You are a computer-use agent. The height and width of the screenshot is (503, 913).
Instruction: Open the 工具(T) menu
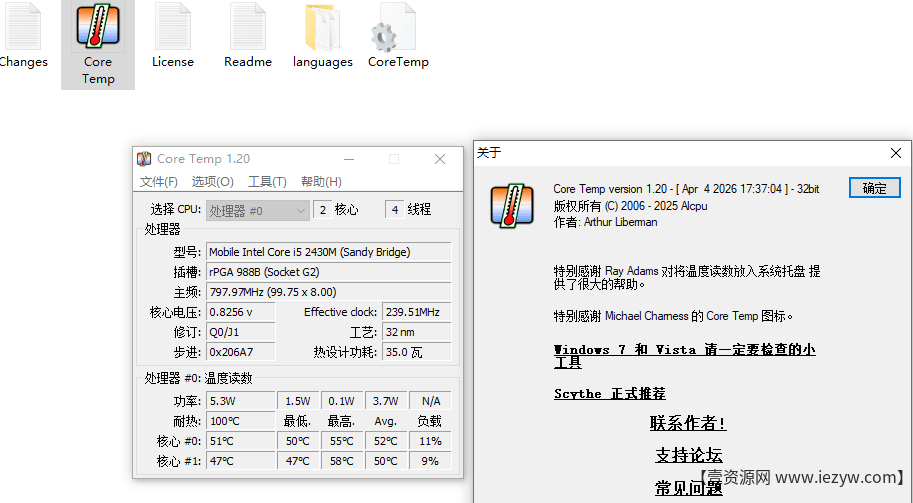pyautogui.click(x=267, y=182)
